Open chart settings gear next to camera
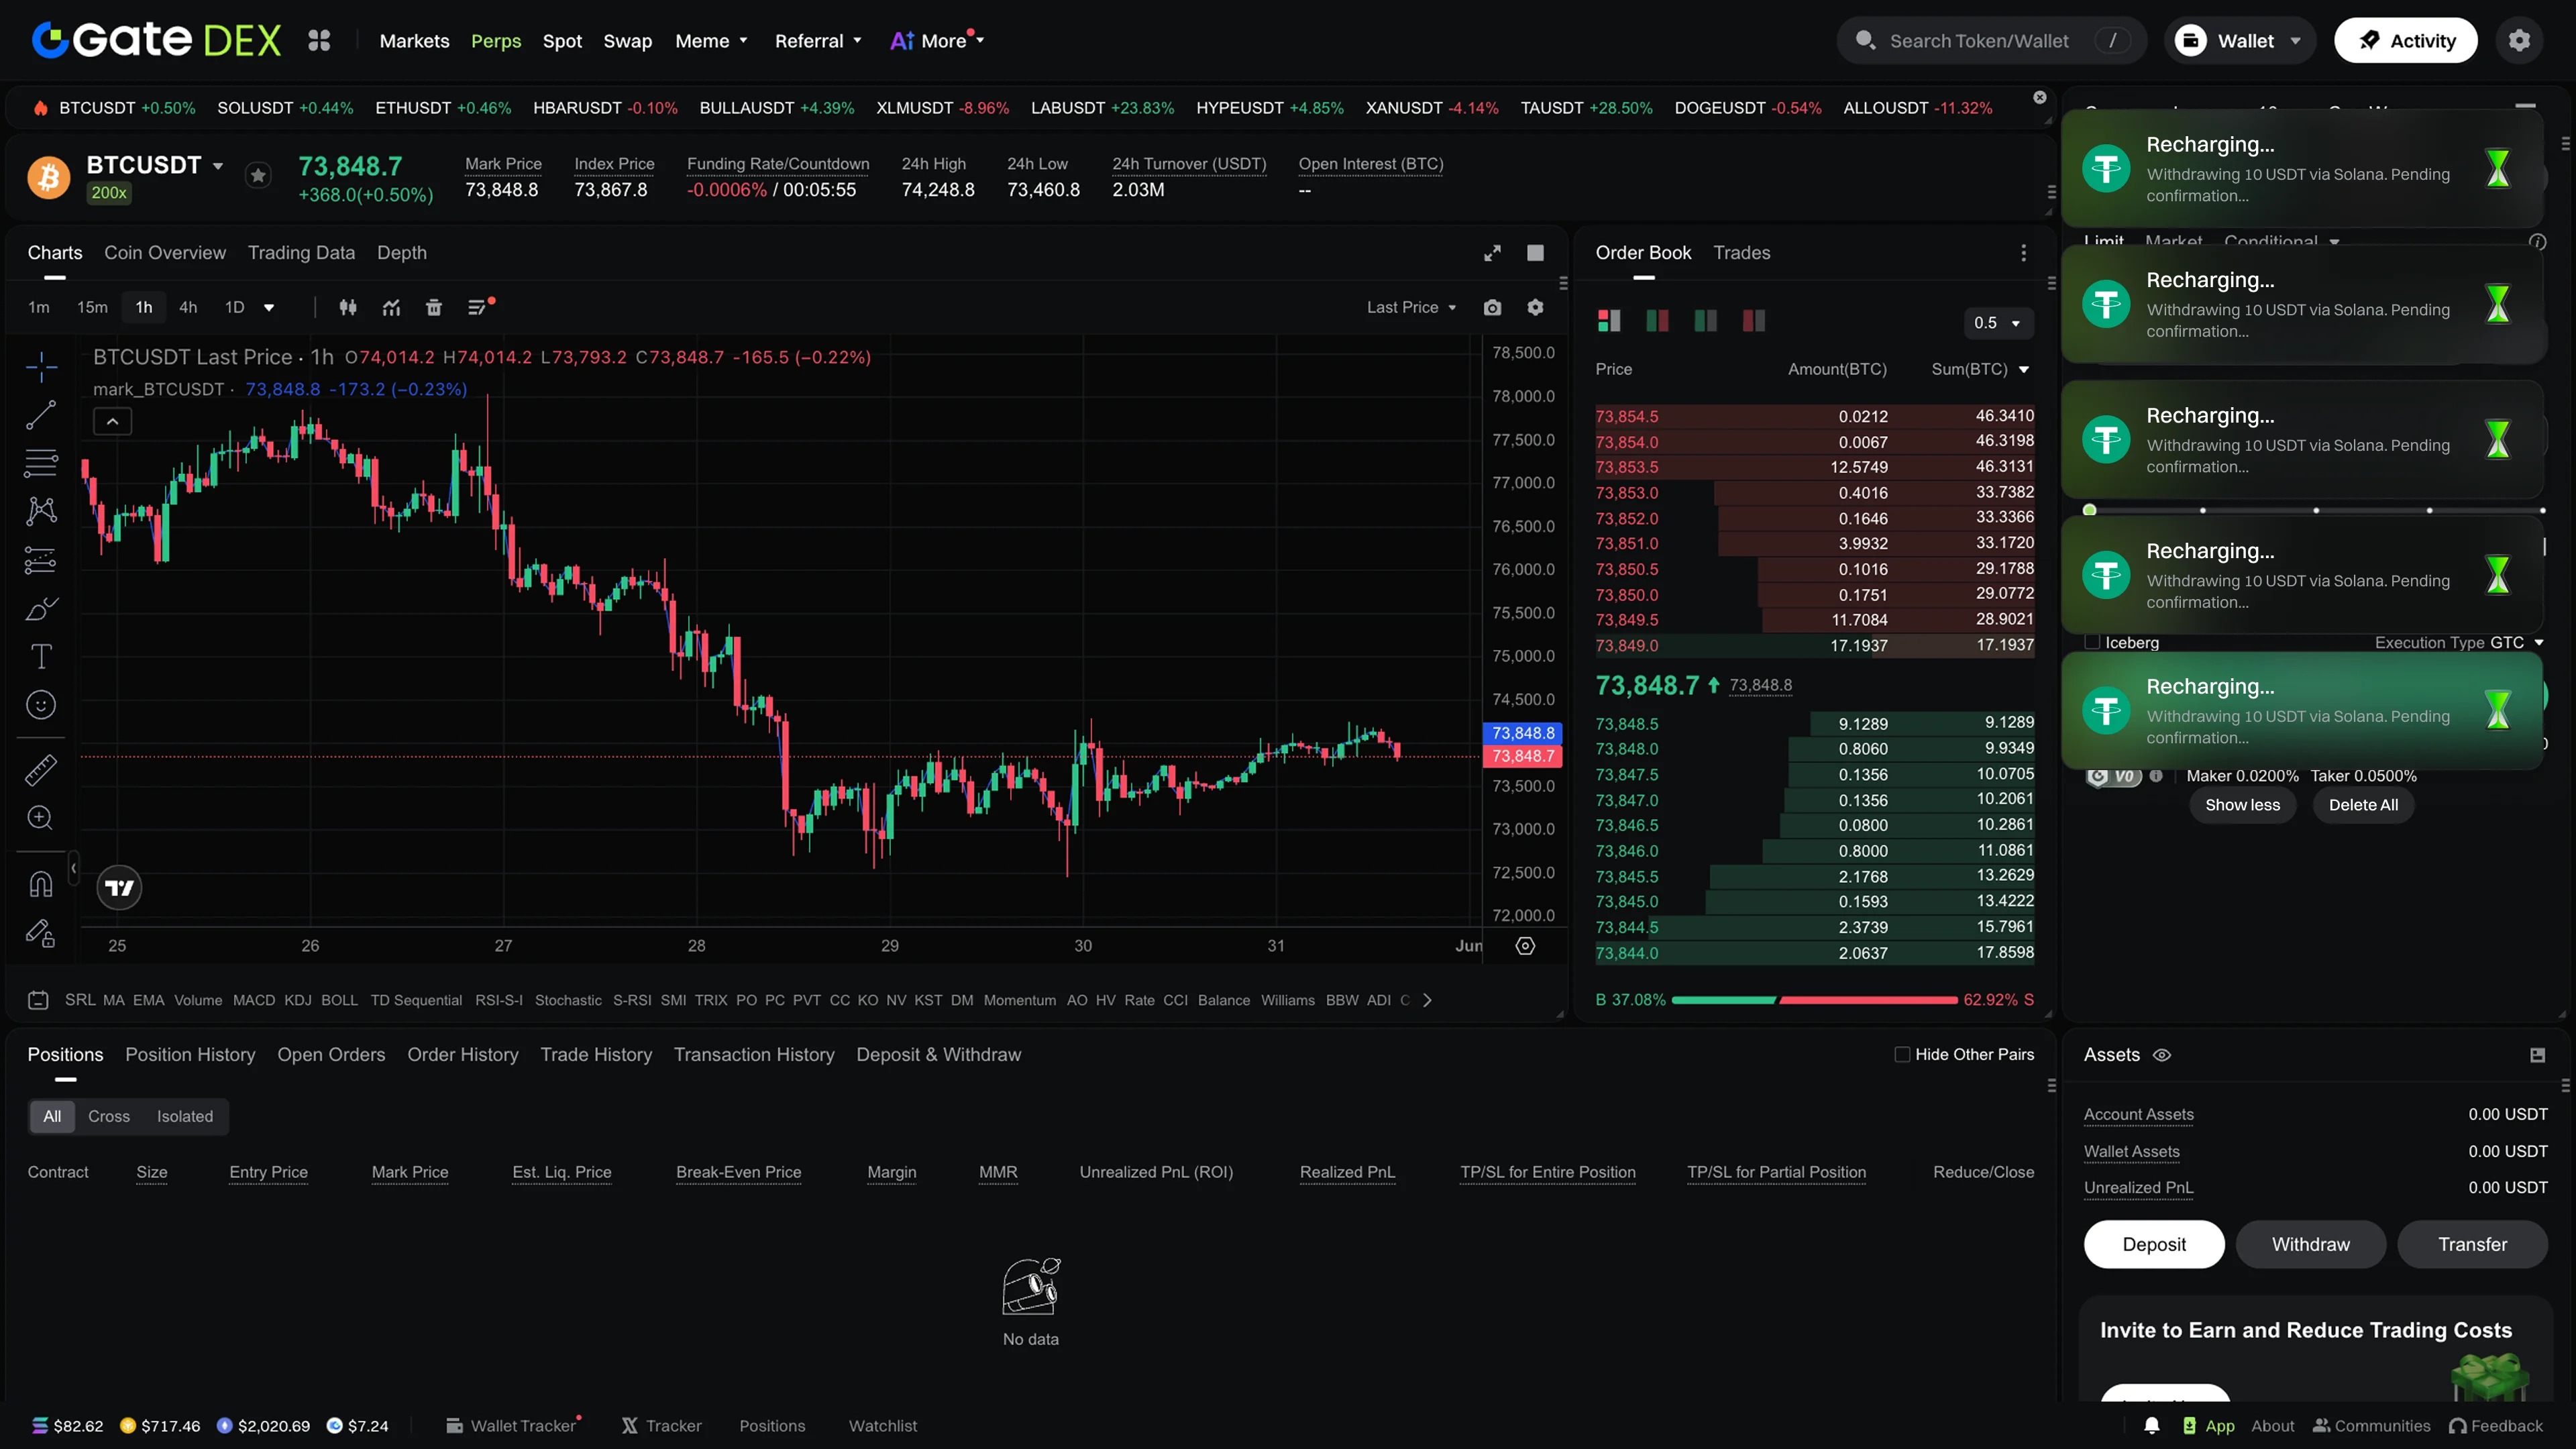2576x1449 pixels. (x=1535, y=307)
